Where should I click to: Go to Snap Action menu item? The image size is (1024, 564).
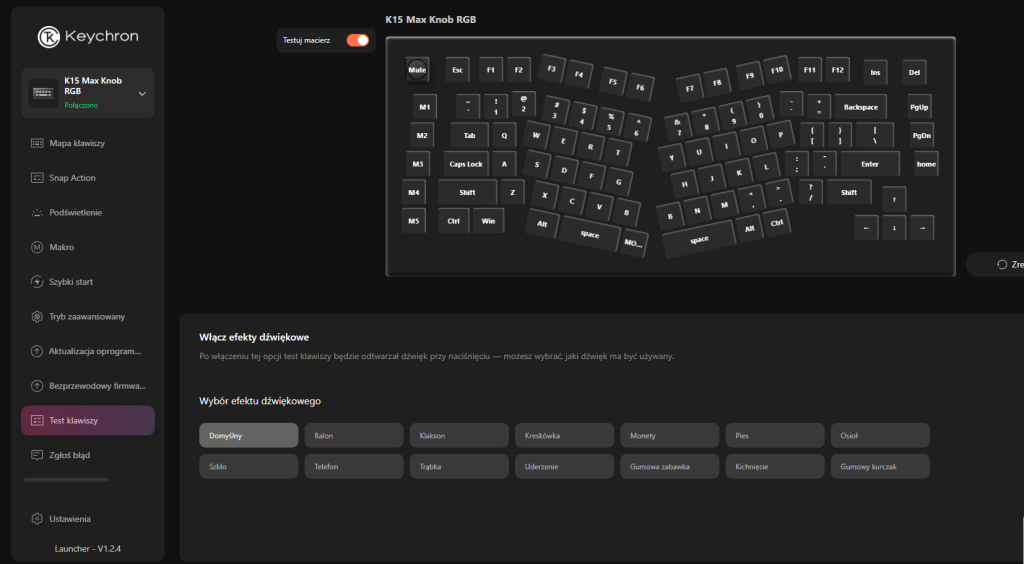pos(72,178)
